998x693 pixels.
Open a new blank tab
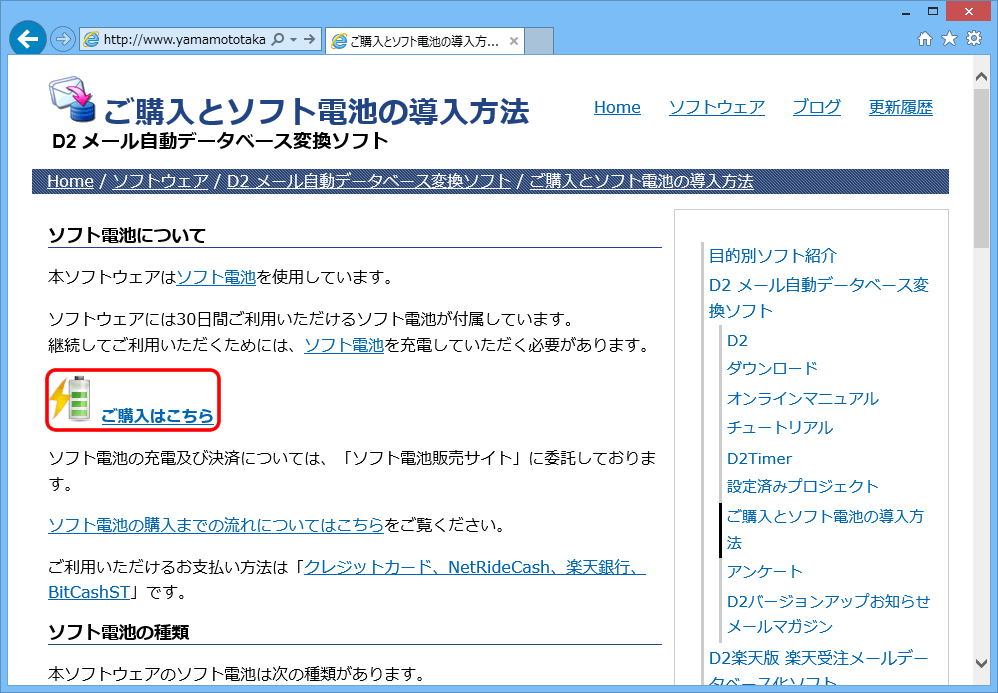pyautogui.click(x=539, y=41)
